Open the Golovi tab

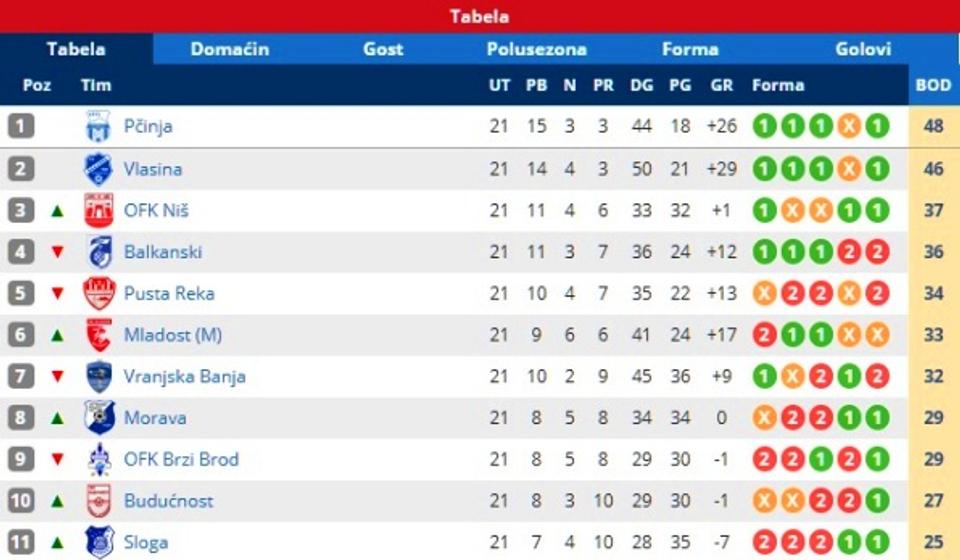click(x=863, y=49)
